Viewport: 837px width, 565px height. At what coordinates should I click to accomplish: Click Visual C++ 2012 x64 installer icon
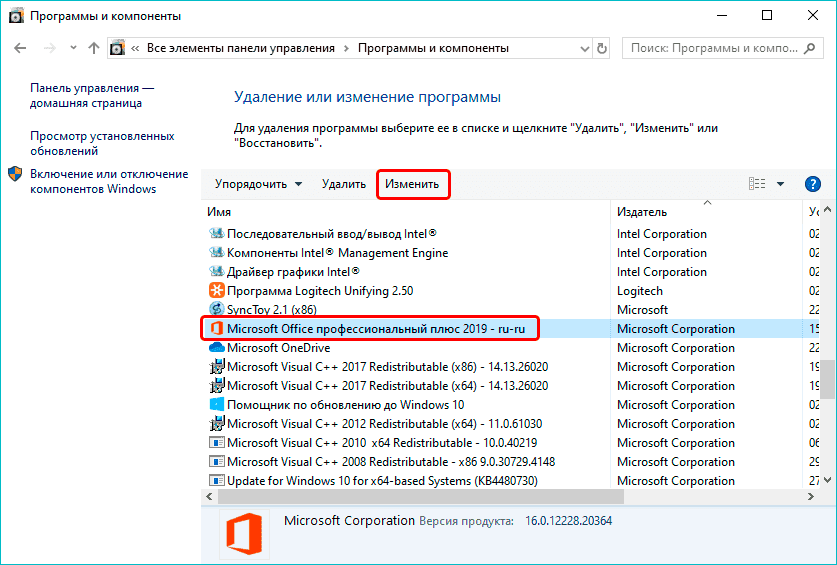tap(216, 423)
